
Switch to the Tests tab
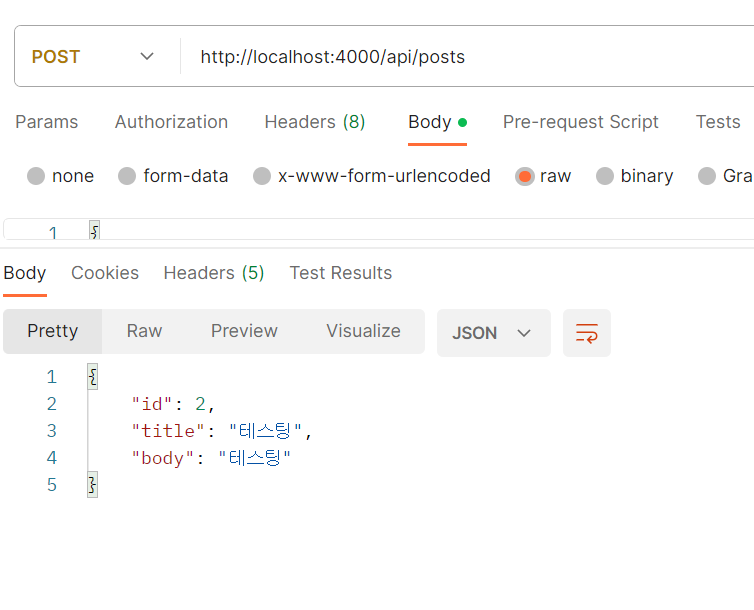click(x=718, y=122)
